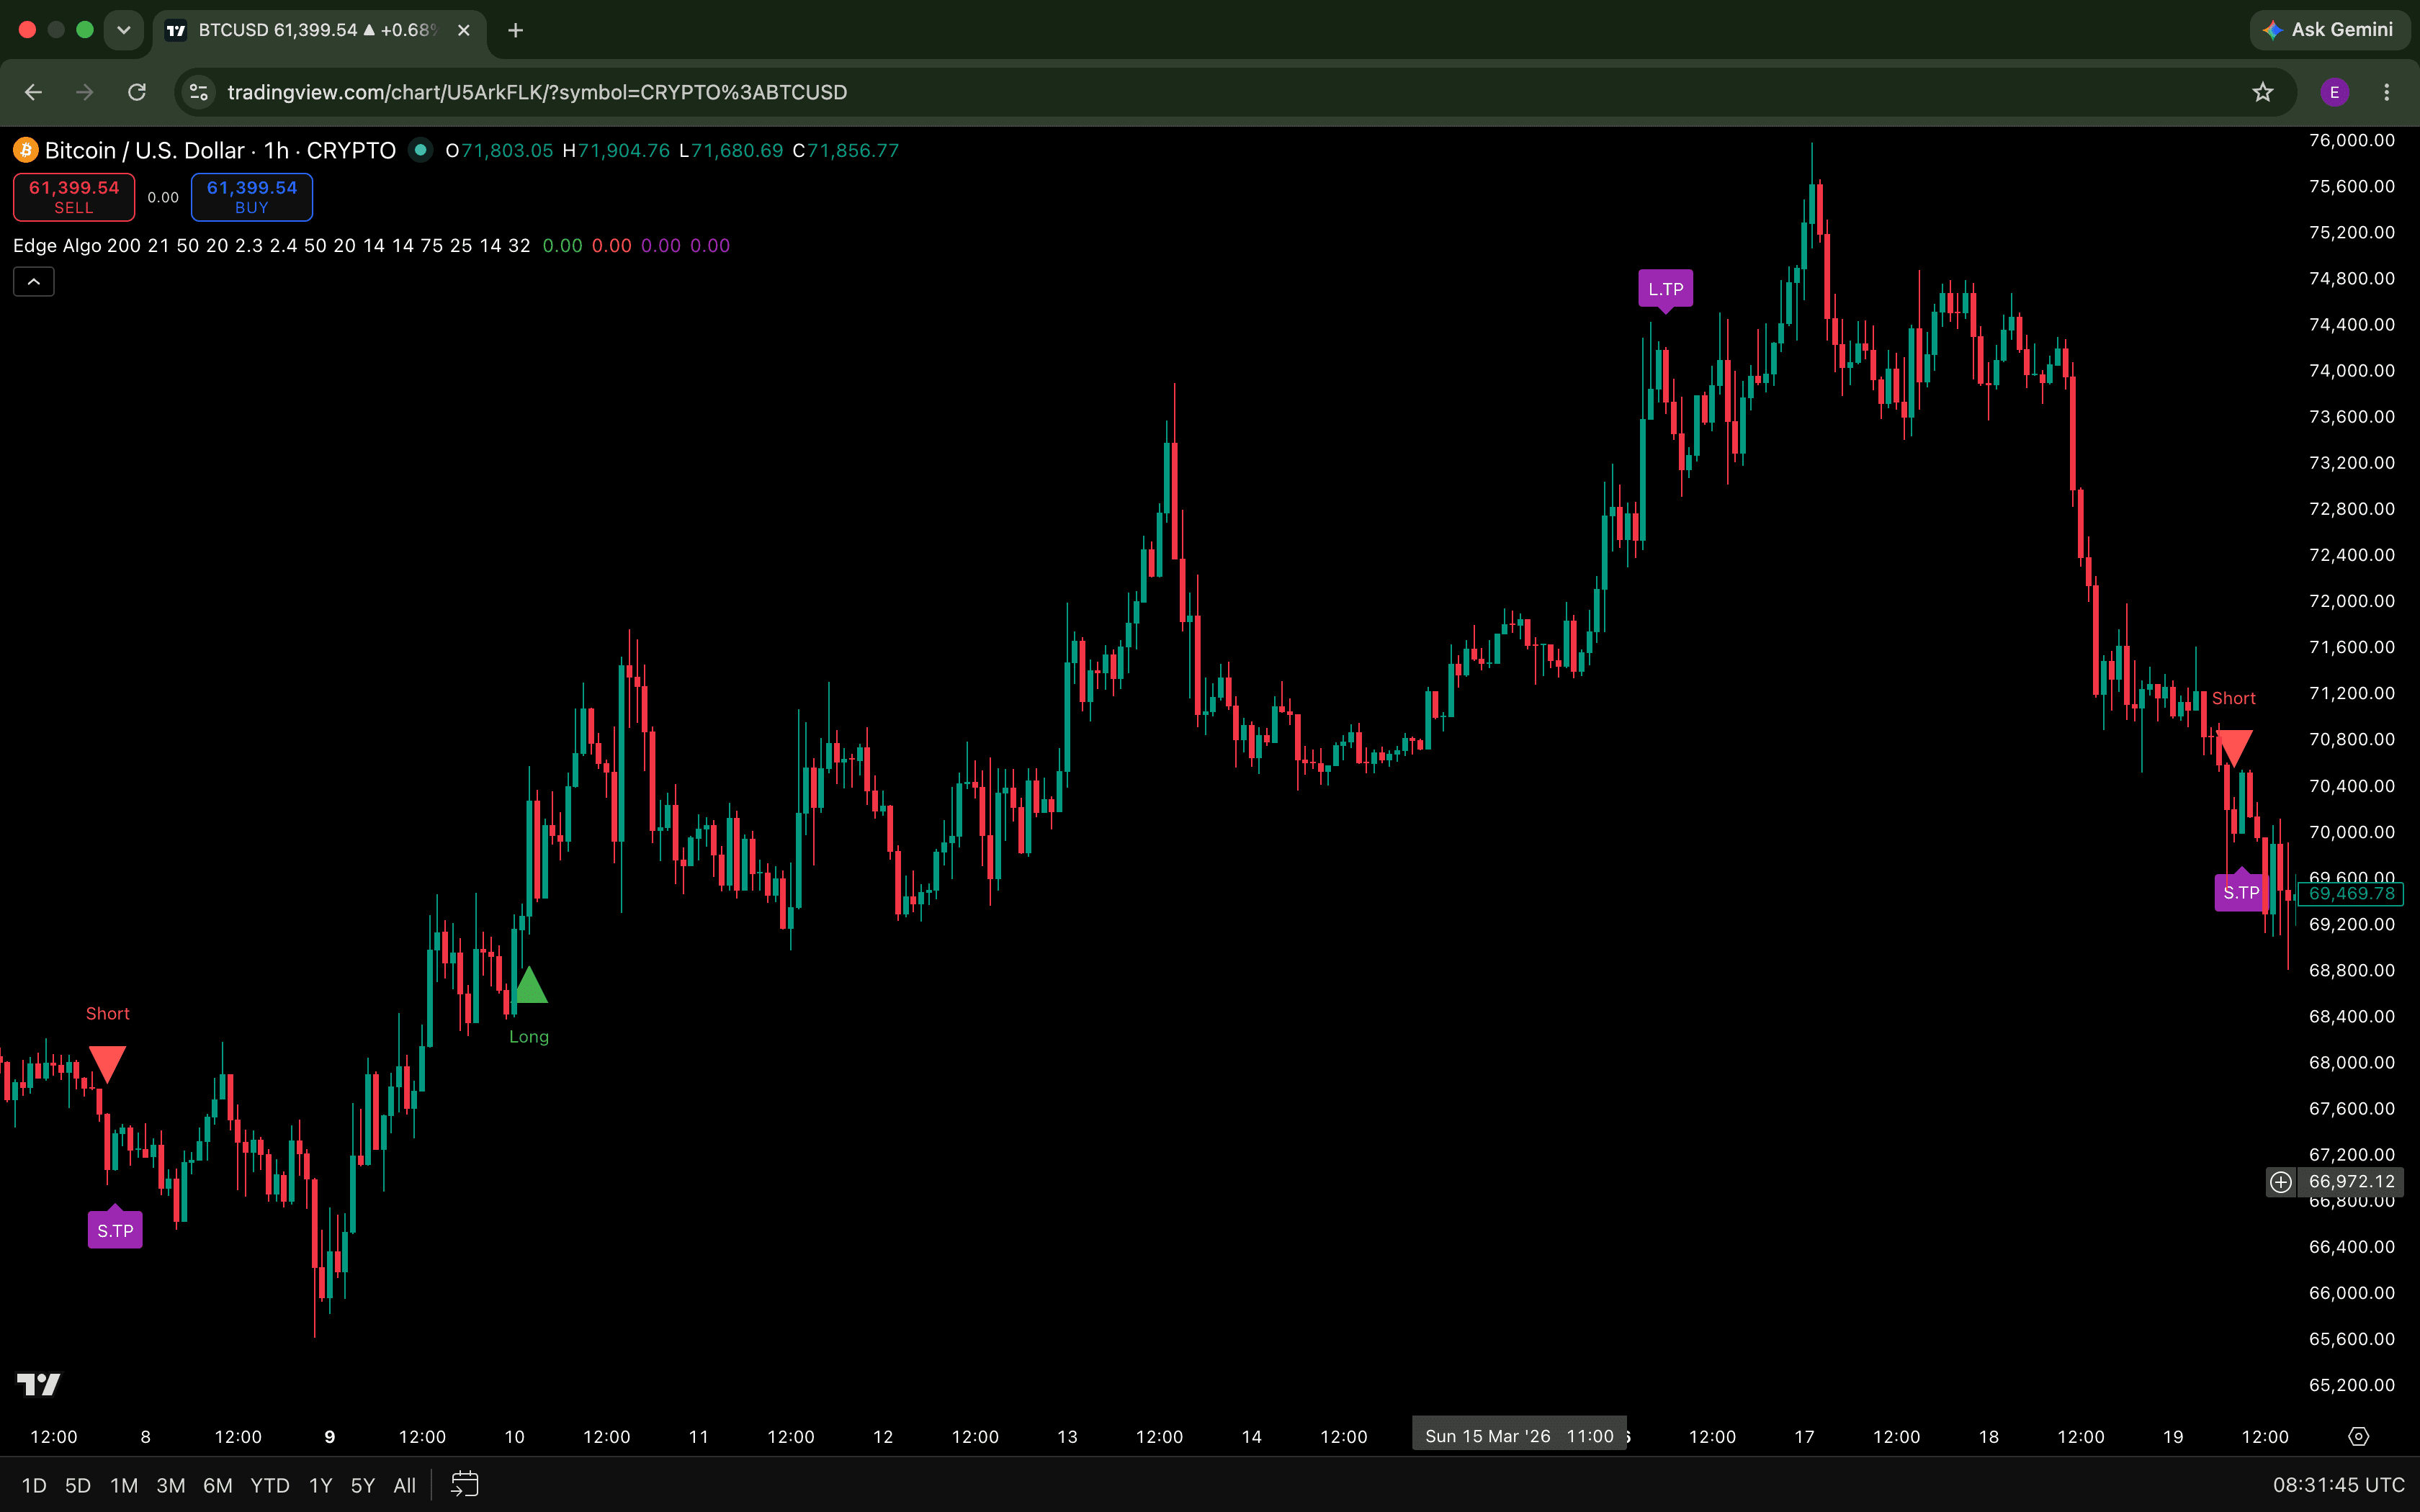Open a new browser tab

click(516, 30)
